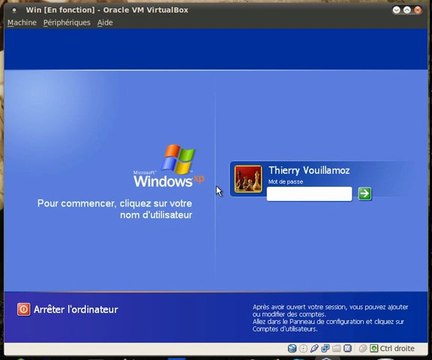
Task: Click the mouse integration status icon
Action: 363,348
